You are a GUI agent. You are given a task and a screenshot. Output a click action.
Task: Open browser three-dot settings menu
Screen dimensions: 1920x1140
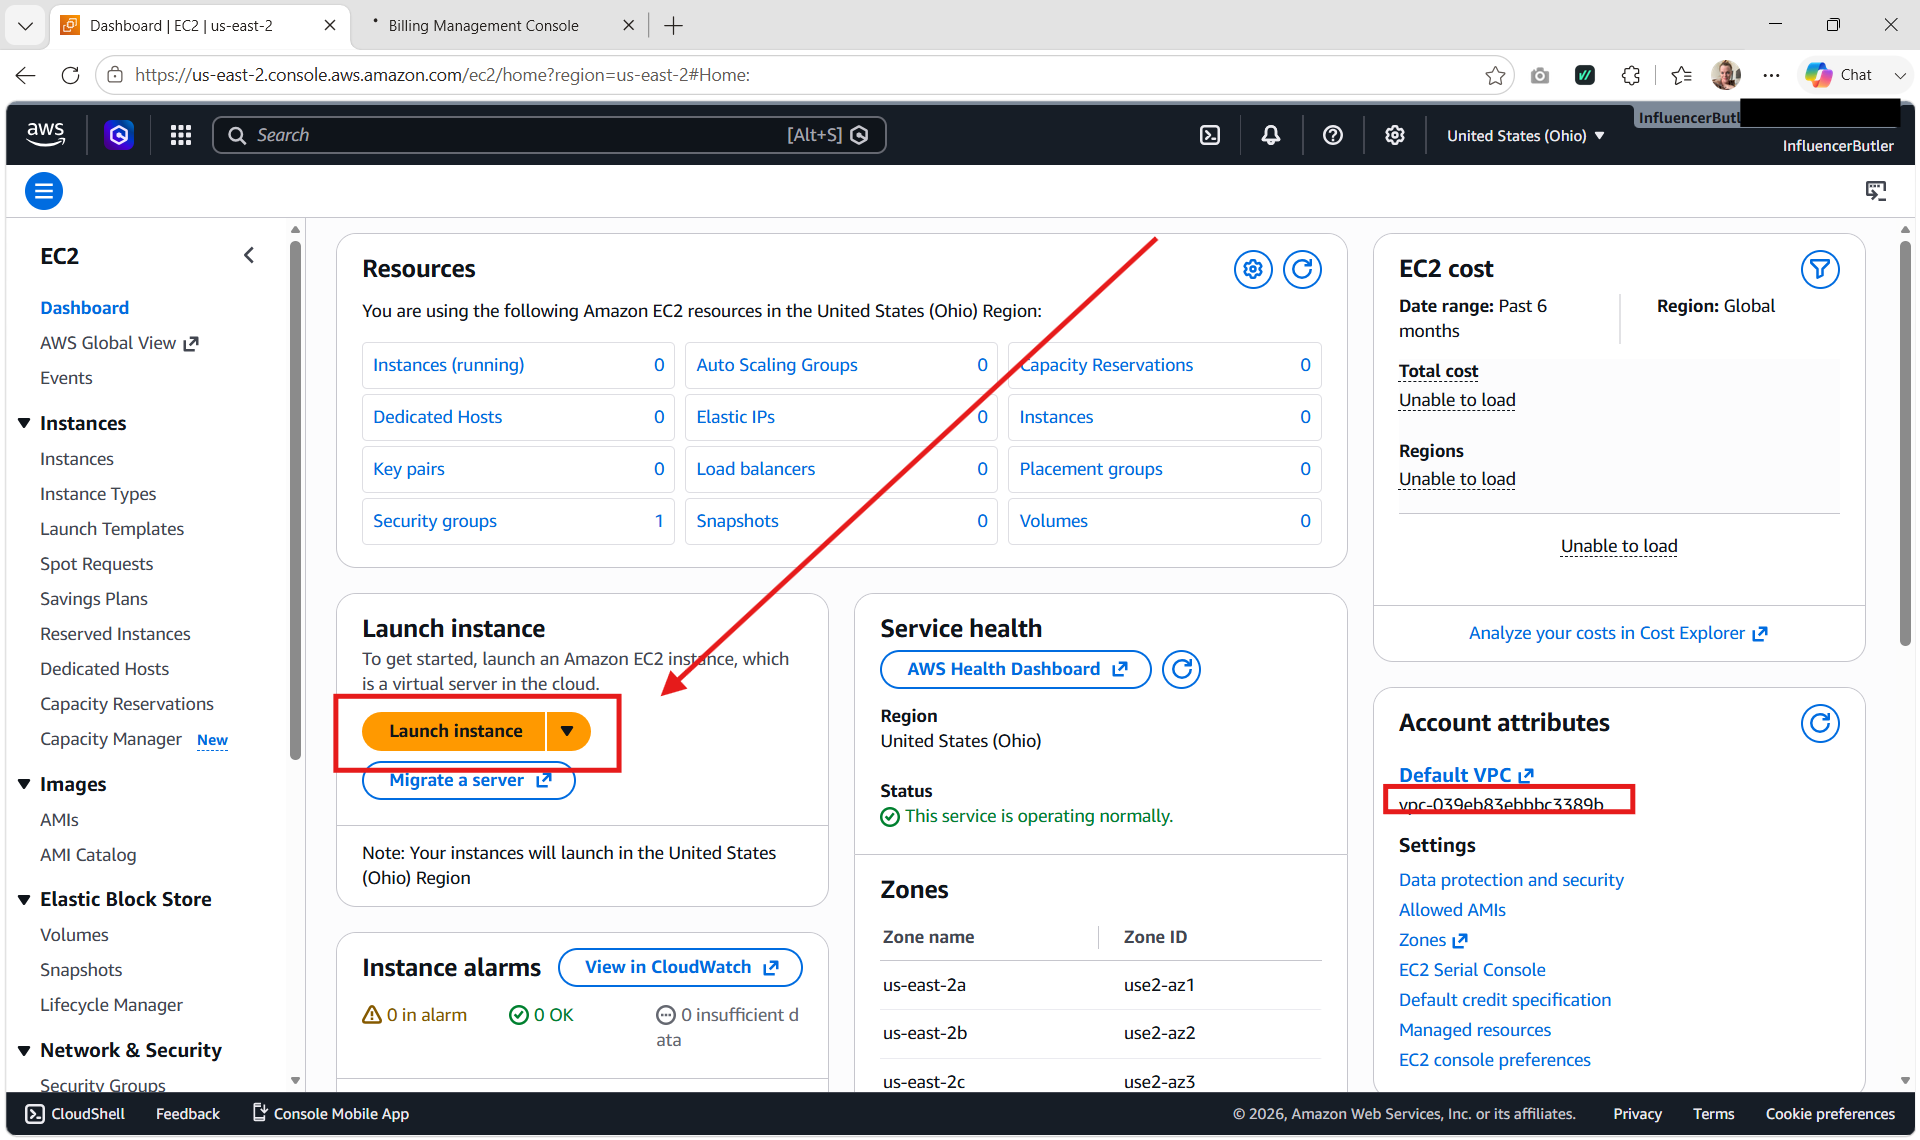[x=1771, y=75]
